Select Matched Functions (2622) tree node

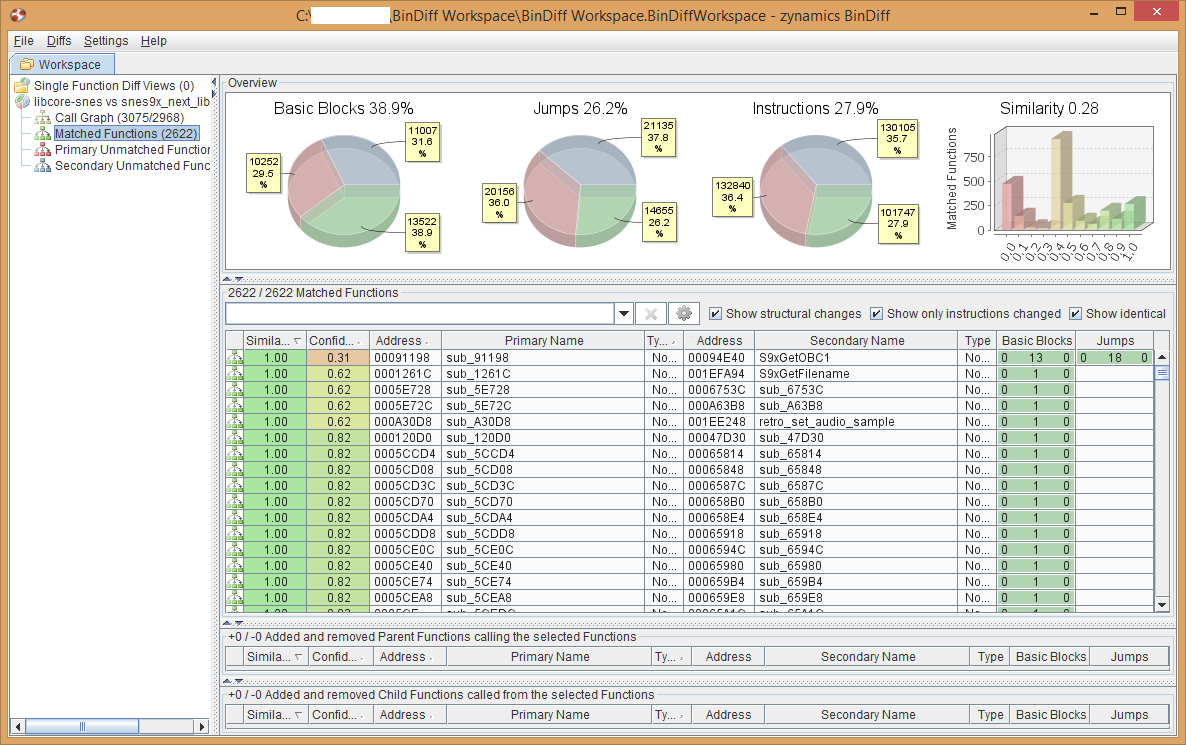click(x=126, y=133)
